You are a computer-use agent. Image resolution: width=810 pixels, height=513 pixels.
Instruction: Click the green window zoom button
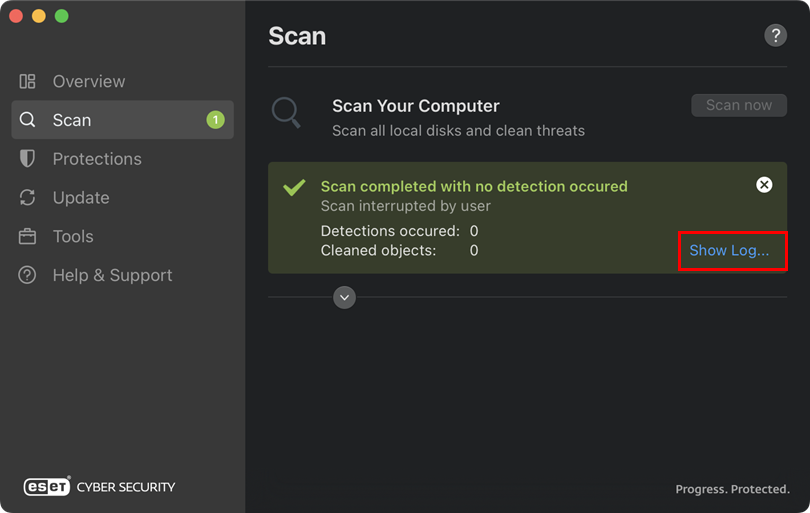point(62,16)
